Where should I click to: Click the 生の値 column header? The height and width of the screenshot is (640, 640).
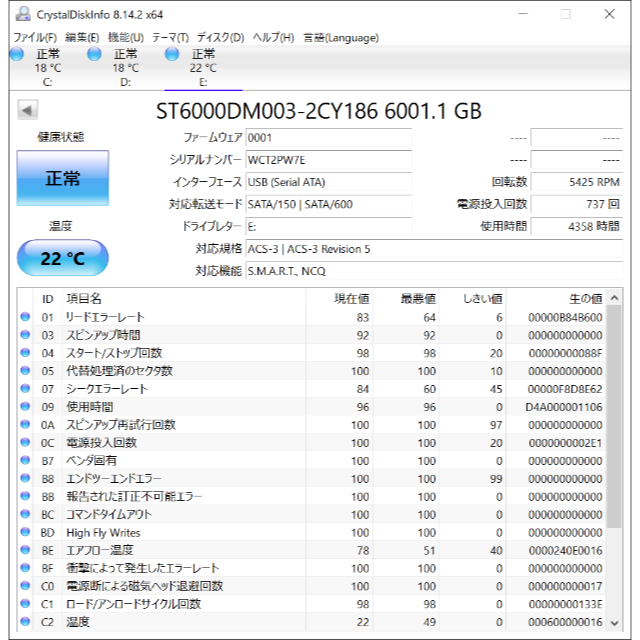click(x=556, y=299)
